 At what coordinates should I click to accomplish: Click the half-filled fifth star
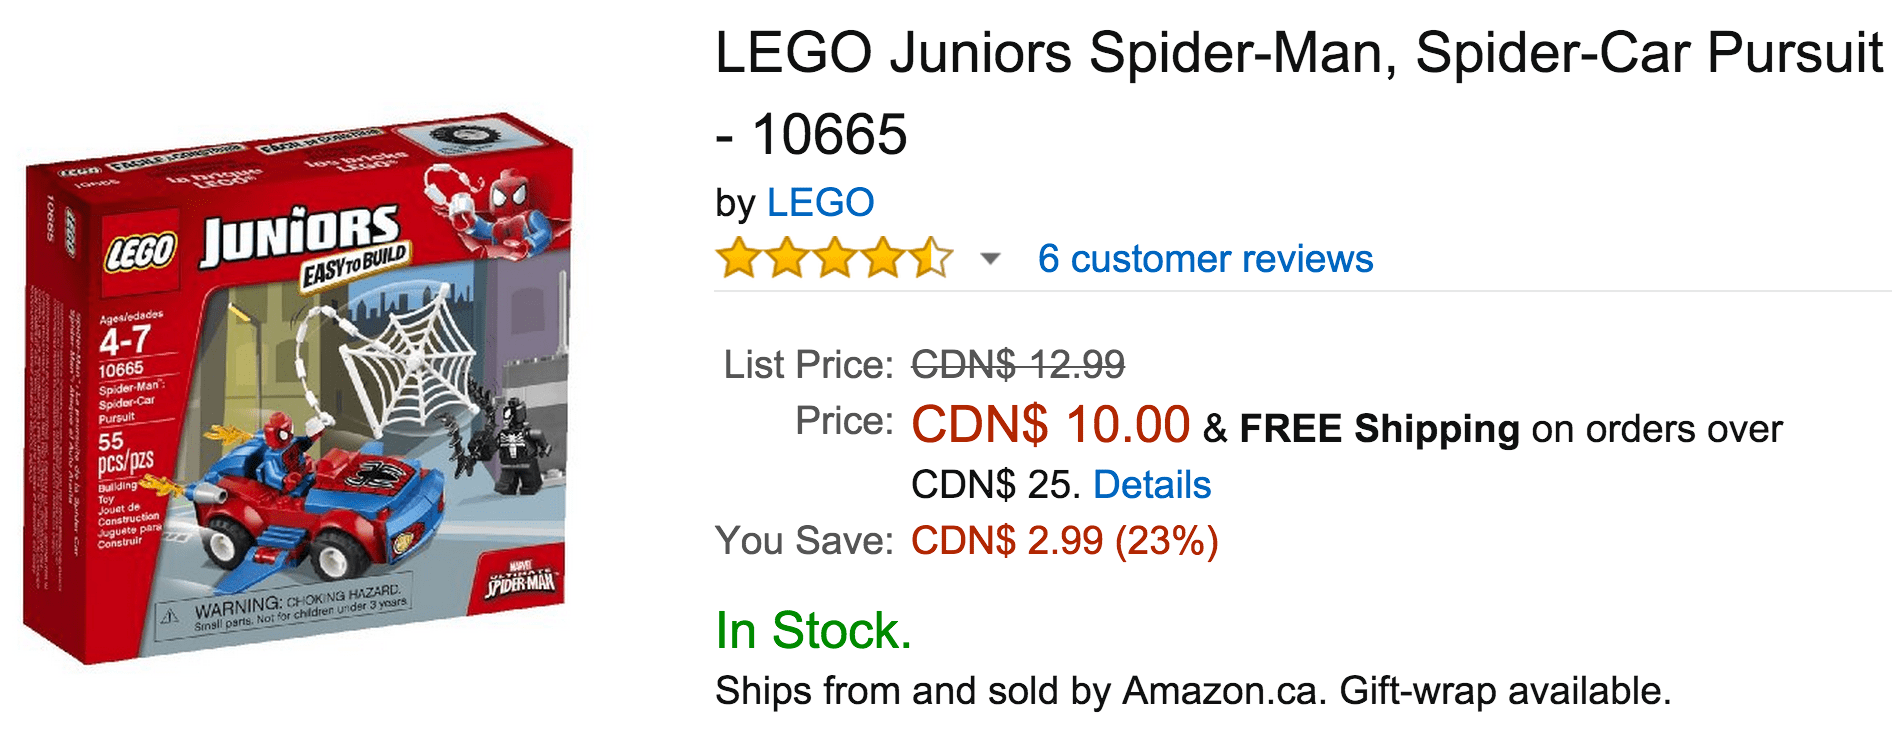[x=928, y=258]
